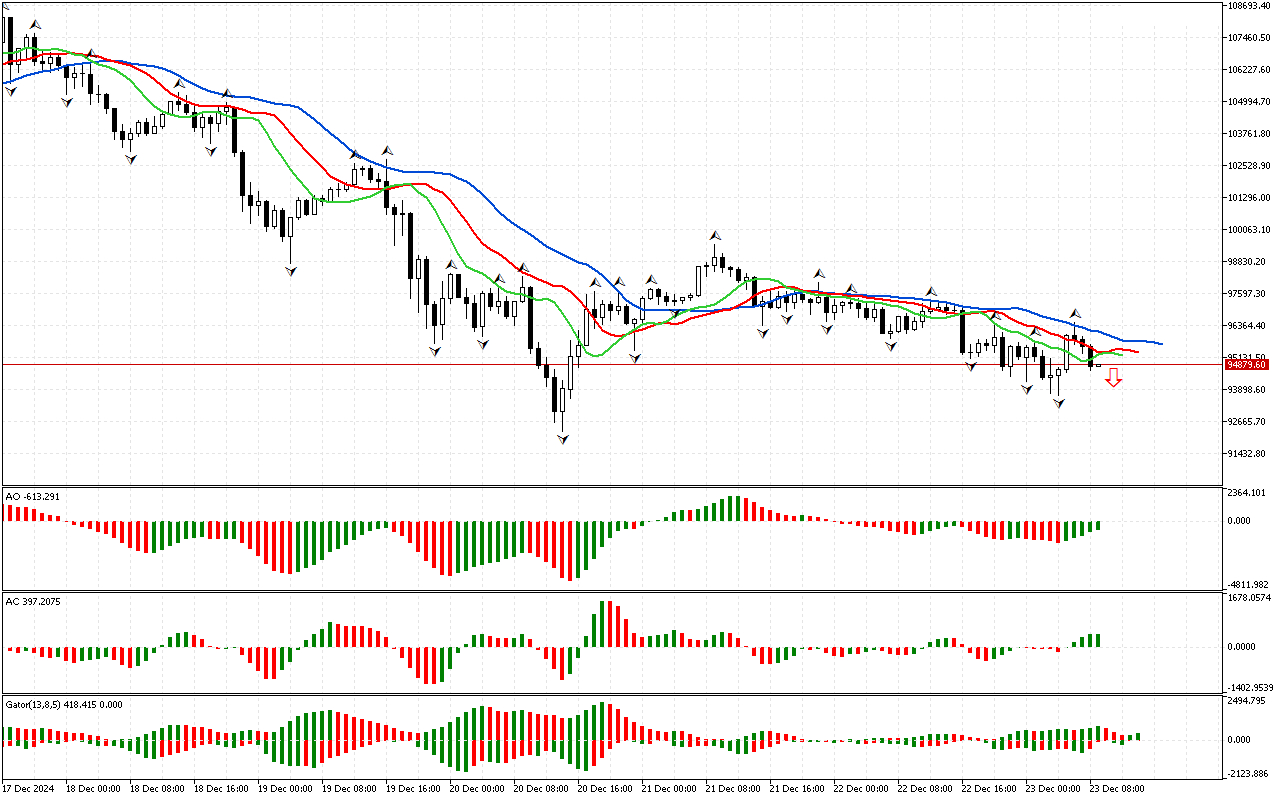Click the AC 397.2075 indicator label
This screenshot has width=1280, height=800.
pyautogui.click(x=33, y=602)
